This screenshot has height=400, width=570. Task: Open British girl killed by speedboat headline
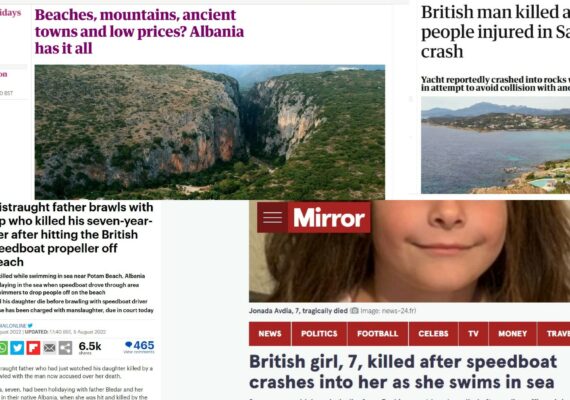coord(403,372)
